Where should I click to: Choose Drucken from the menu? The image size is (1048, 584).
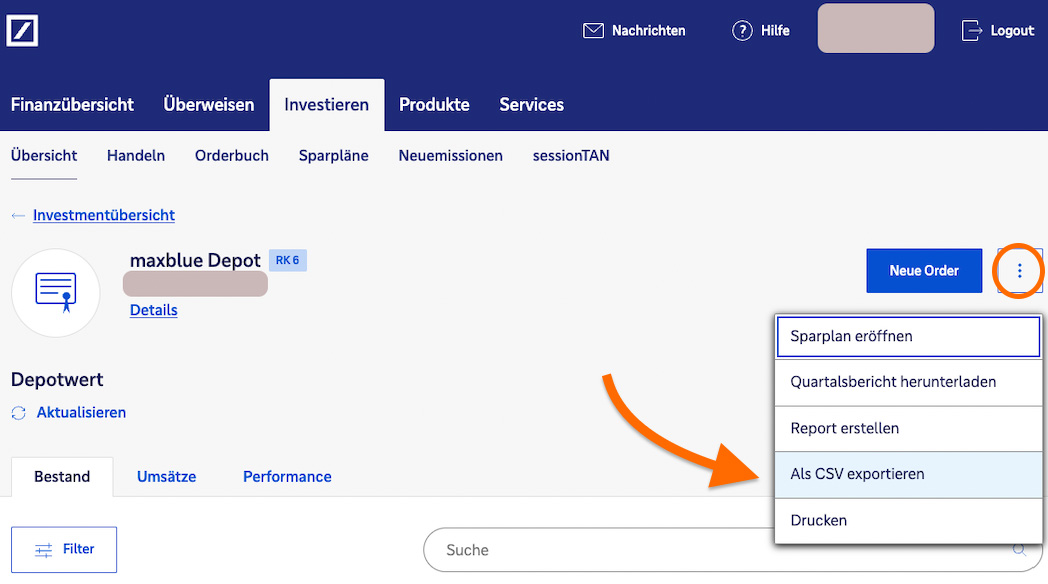908,521
